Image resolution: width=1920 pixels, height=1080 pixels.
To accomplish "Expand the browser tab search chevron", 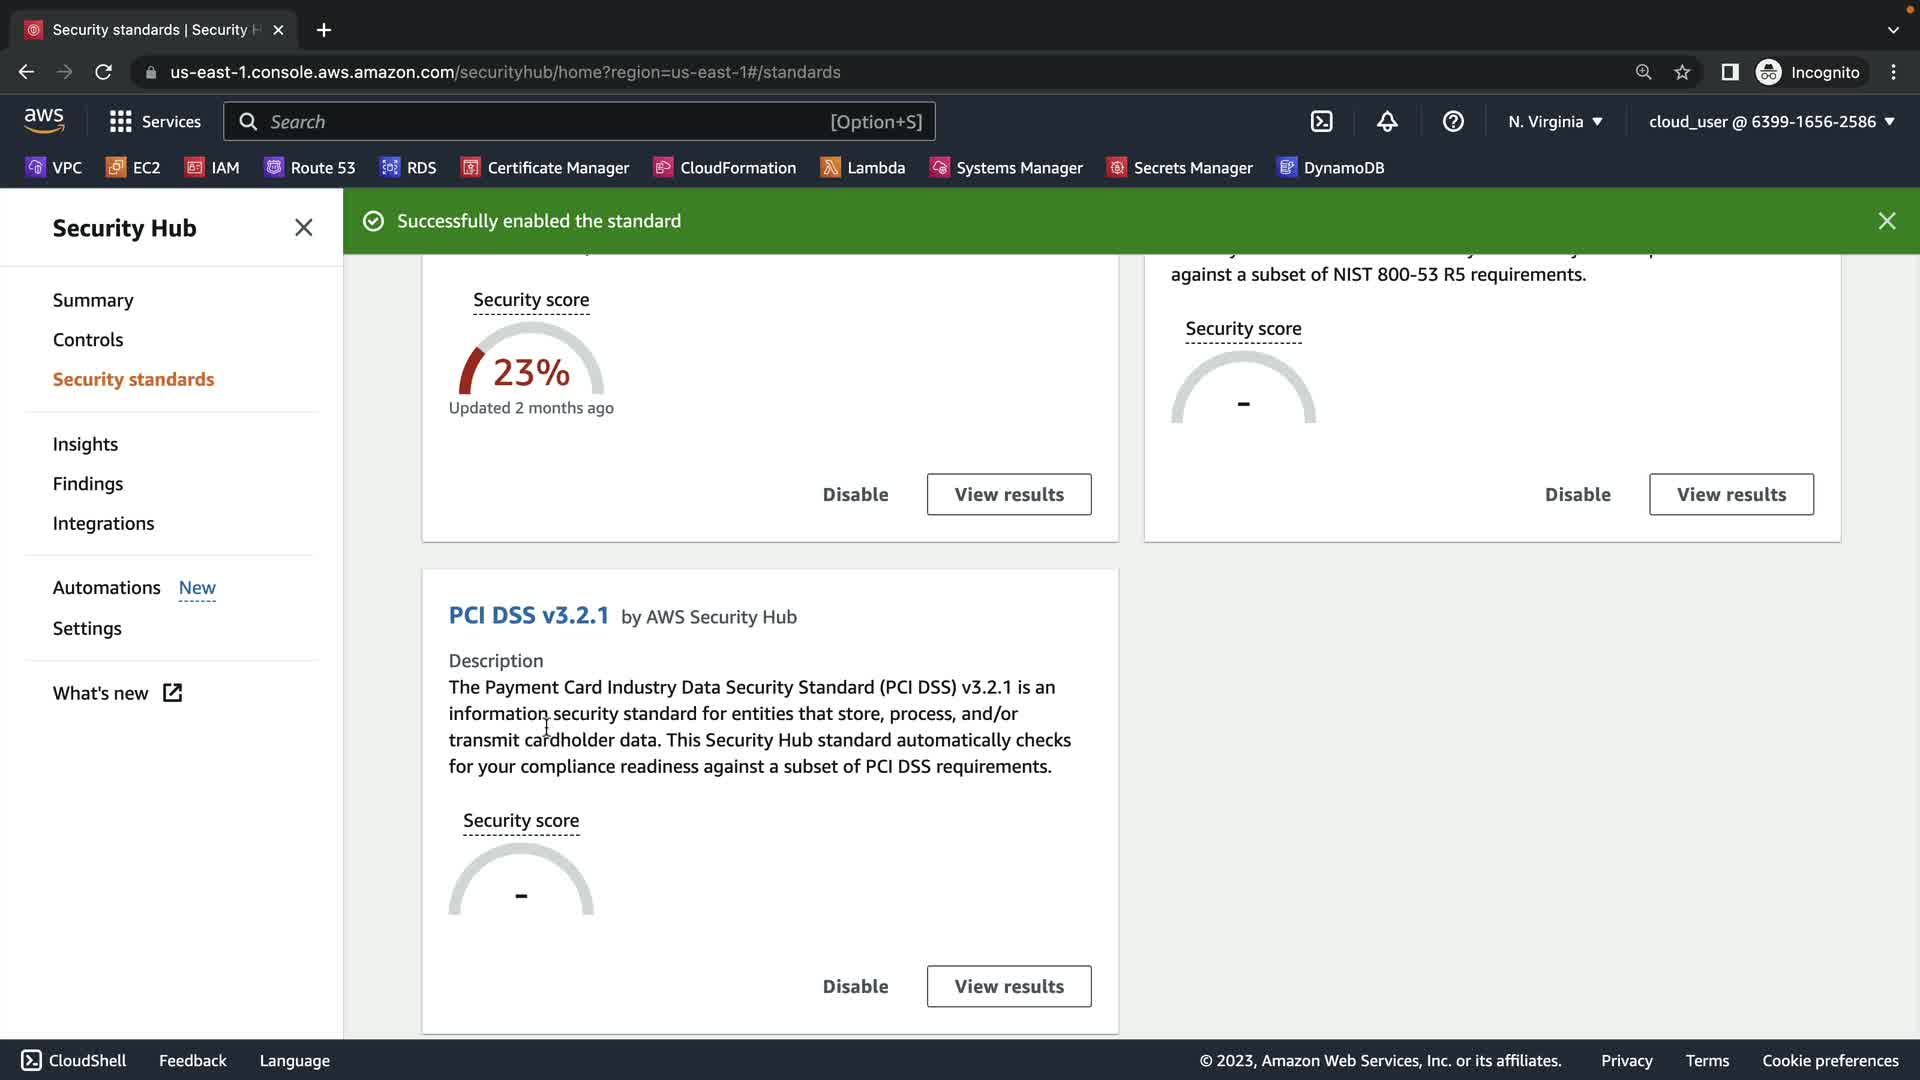I will click(1892, 30).
